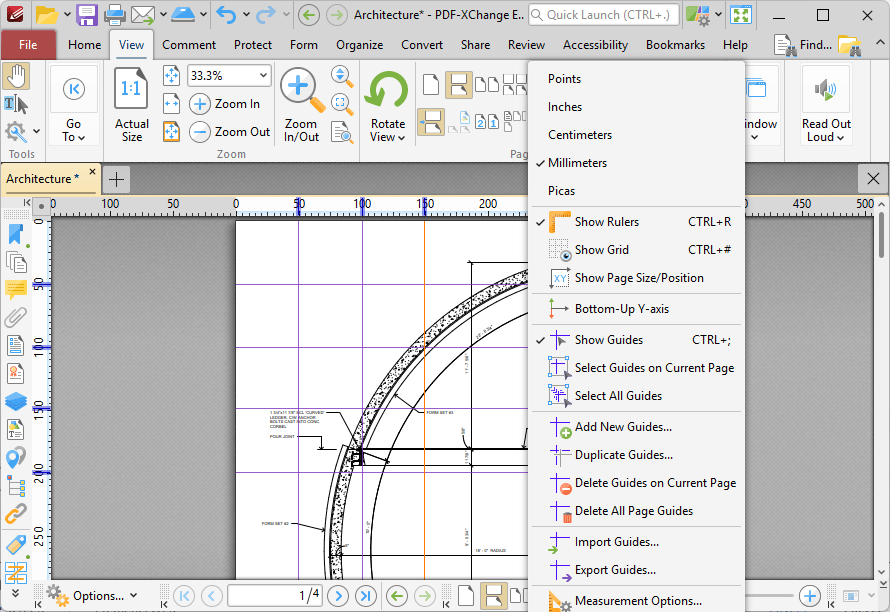The image size is (890, 612).
Task: Select the Hand tool
Action: [16, 77]
